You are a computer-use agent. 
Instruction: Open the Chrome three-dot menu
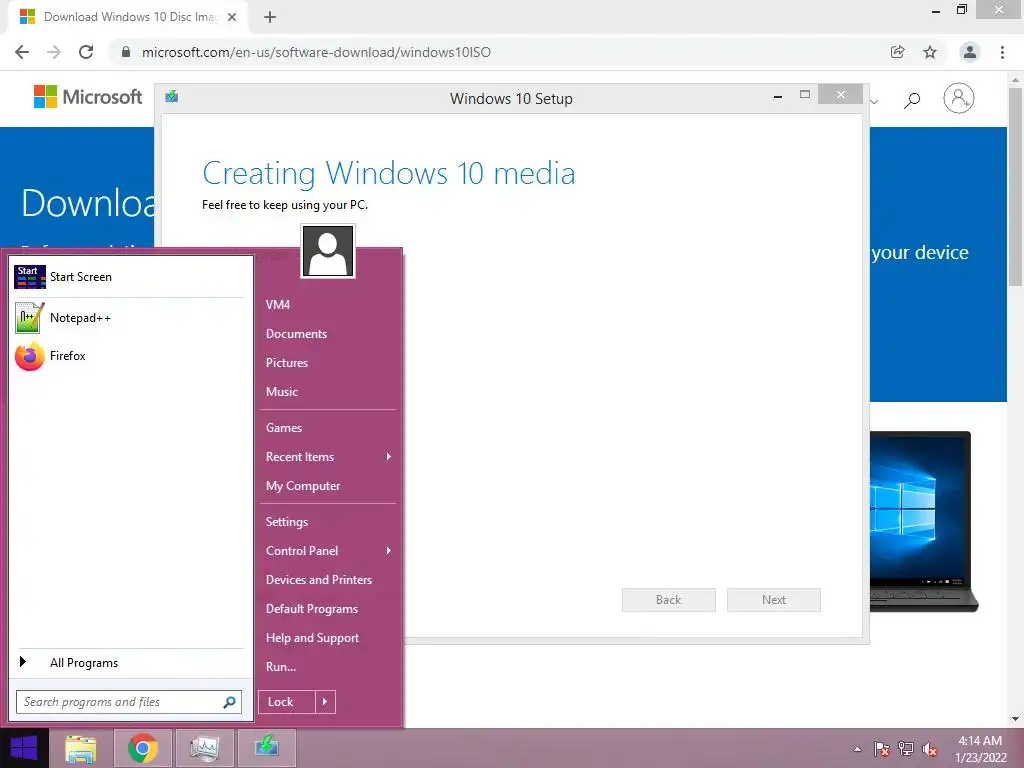(1002, 52)
